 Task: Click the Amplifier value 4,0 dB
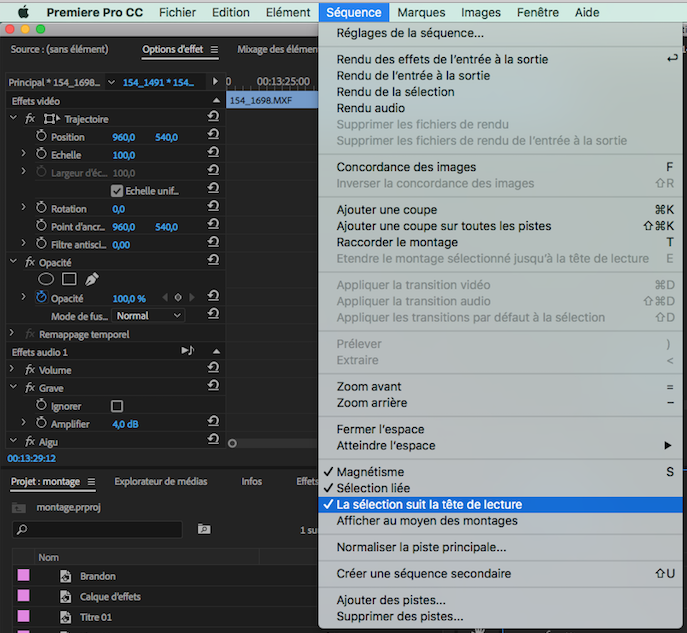(x=125, y=424)
